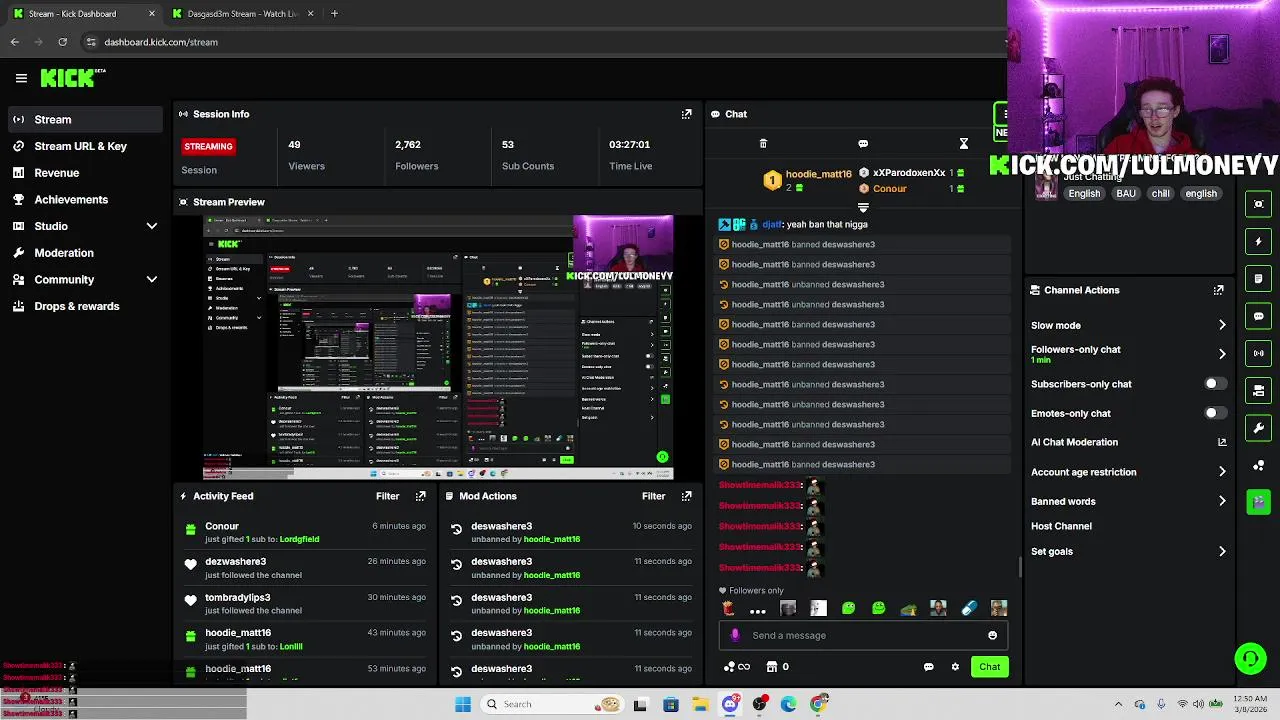Click Lordgfield in Activity Feed
This screenshot has height=720, width=1280.
[299, 539]
